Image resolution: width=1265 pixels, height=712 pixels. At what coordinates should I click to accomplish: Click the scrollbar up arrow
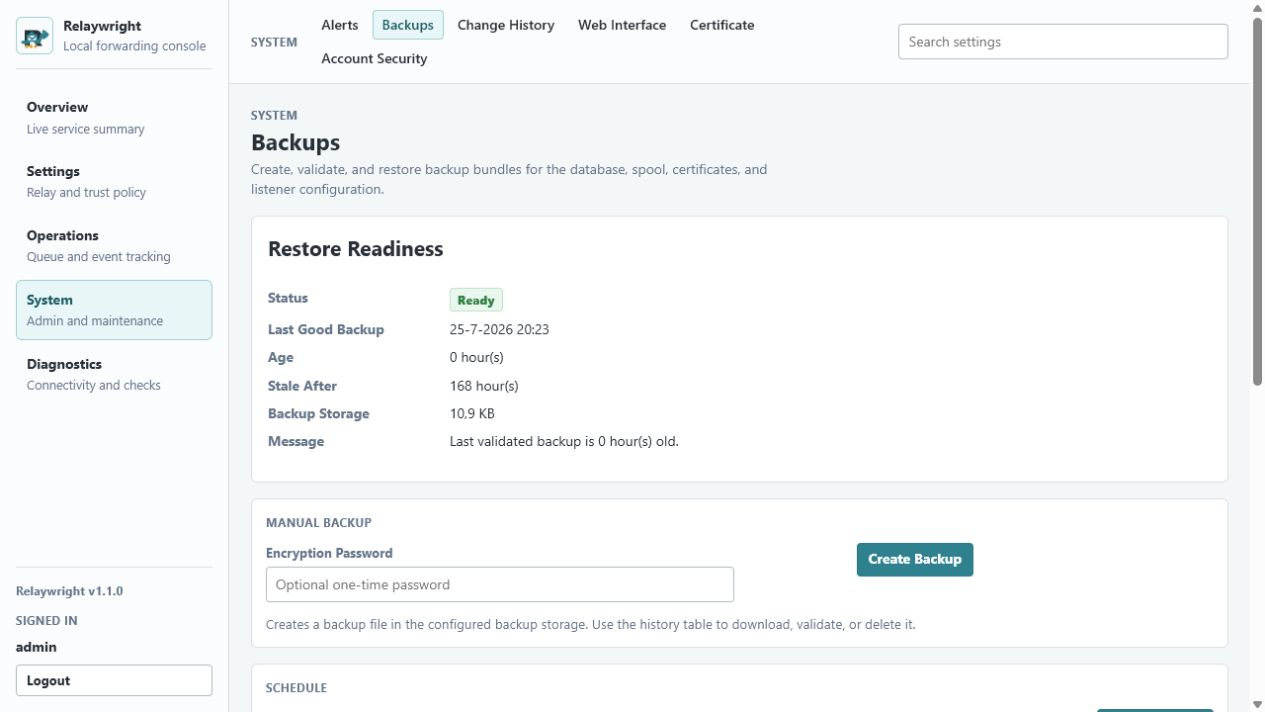pos(1258,8)
